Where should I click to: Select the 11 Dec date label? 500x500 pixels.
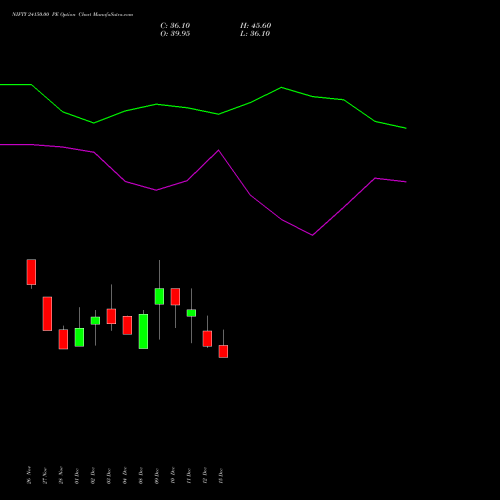click(x=189, y=476)
